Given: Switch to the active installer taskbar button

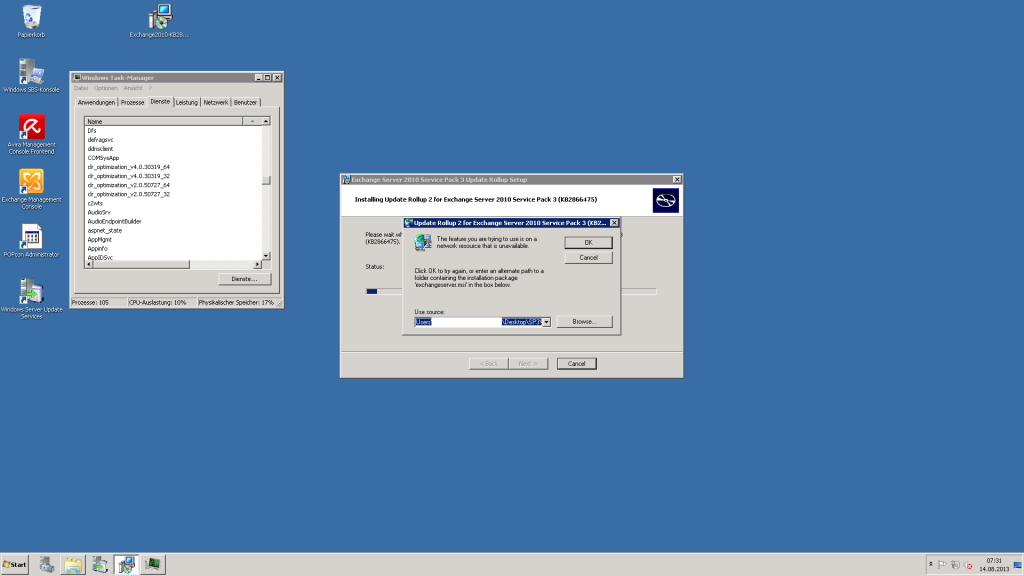Looking at the screenshot, I should (x=126, y=564).
